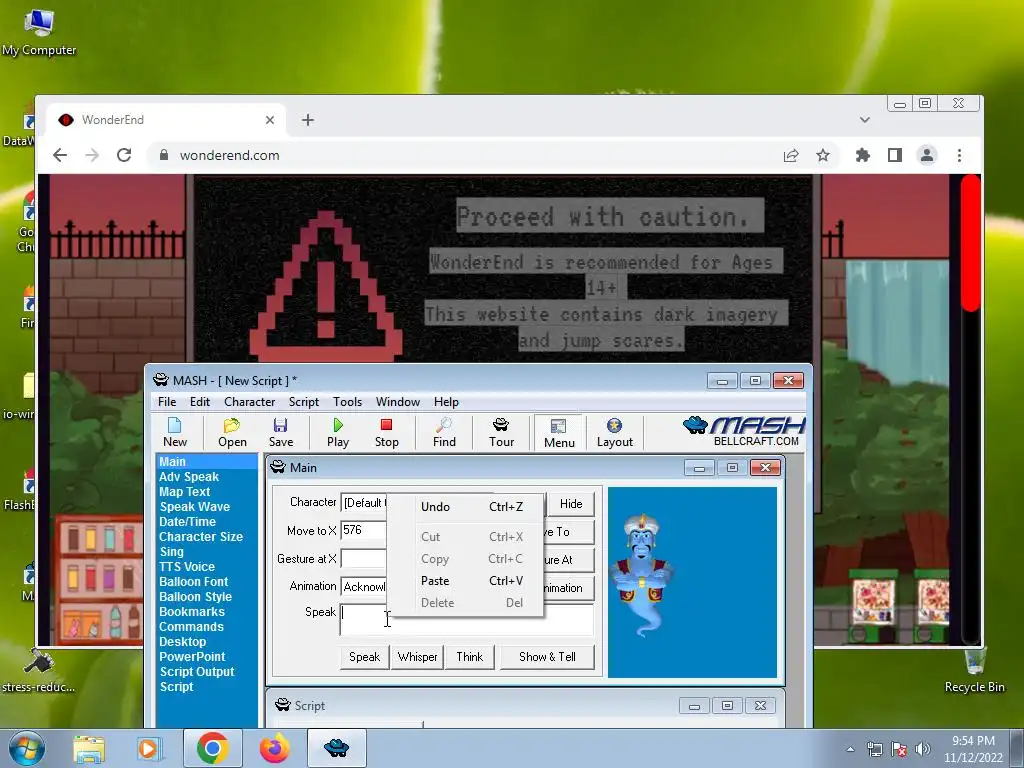Viewport: 1024px width, 768px height.
Task: Create a new script with MASH New
Action: pyautogui.click(x=174, y=432)
